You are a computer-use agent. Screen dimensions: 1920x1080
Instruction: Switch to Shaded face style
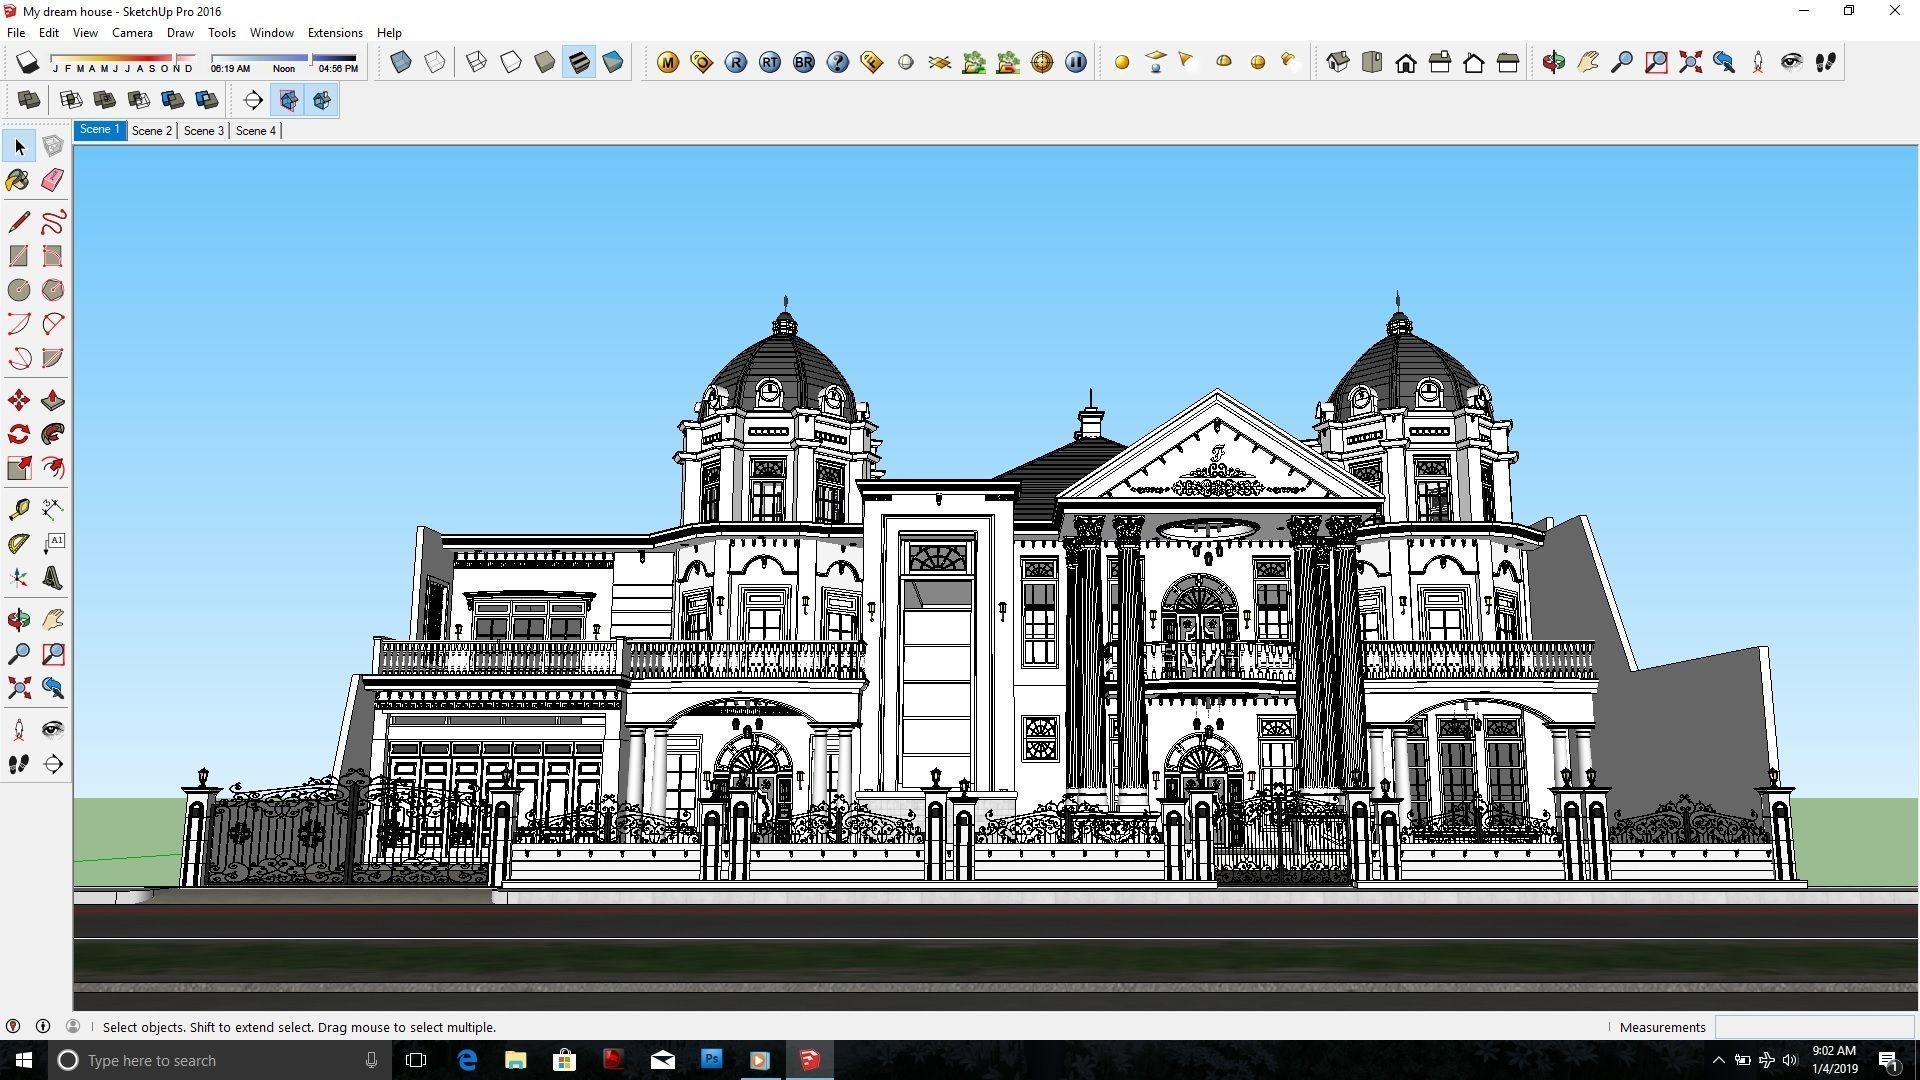point(545,62)
